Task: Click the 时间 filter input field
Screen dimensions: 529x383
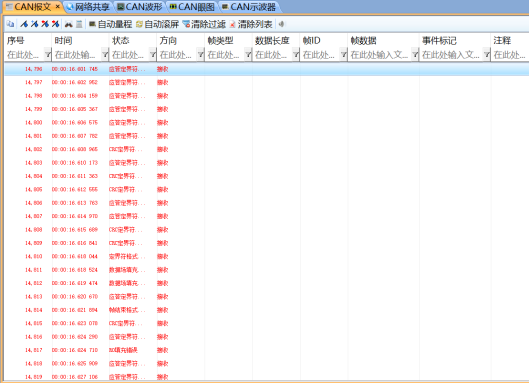Action: pyautogui.click(x=77, y=55)
